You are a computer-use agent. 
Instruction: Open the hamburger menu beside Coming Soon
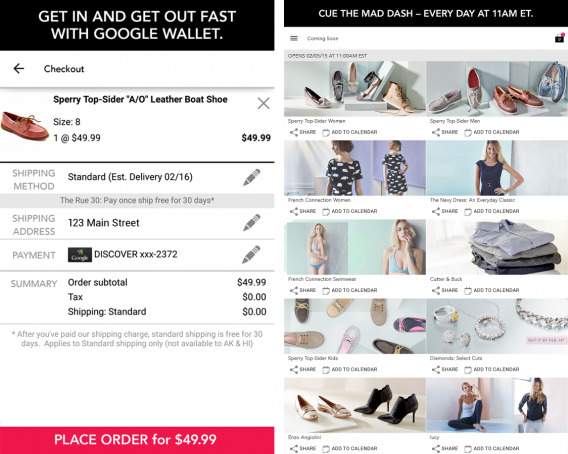coord(294,38)
